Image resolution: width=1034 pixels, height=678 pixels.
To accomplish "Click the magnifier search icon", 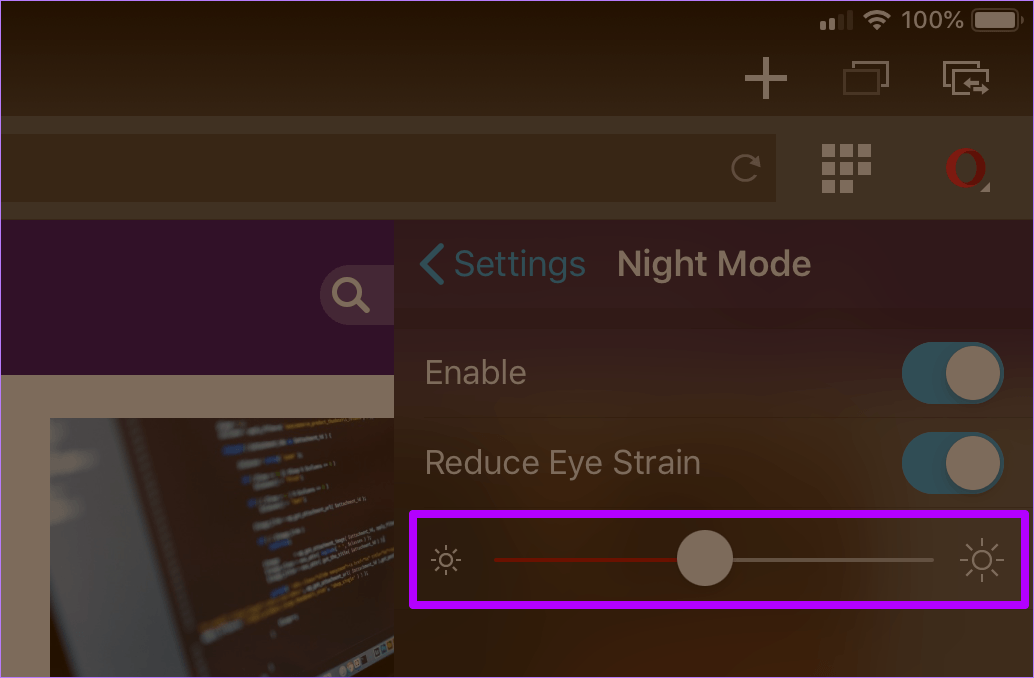I will click(351, 295).
